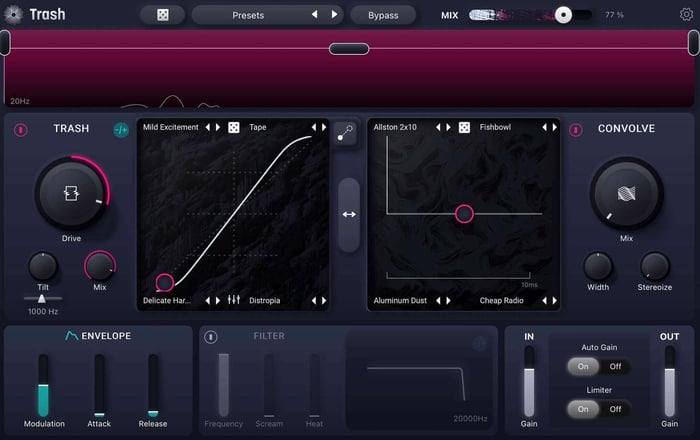Previous style for Delicate Har... slot

click(x=208, y=300)
